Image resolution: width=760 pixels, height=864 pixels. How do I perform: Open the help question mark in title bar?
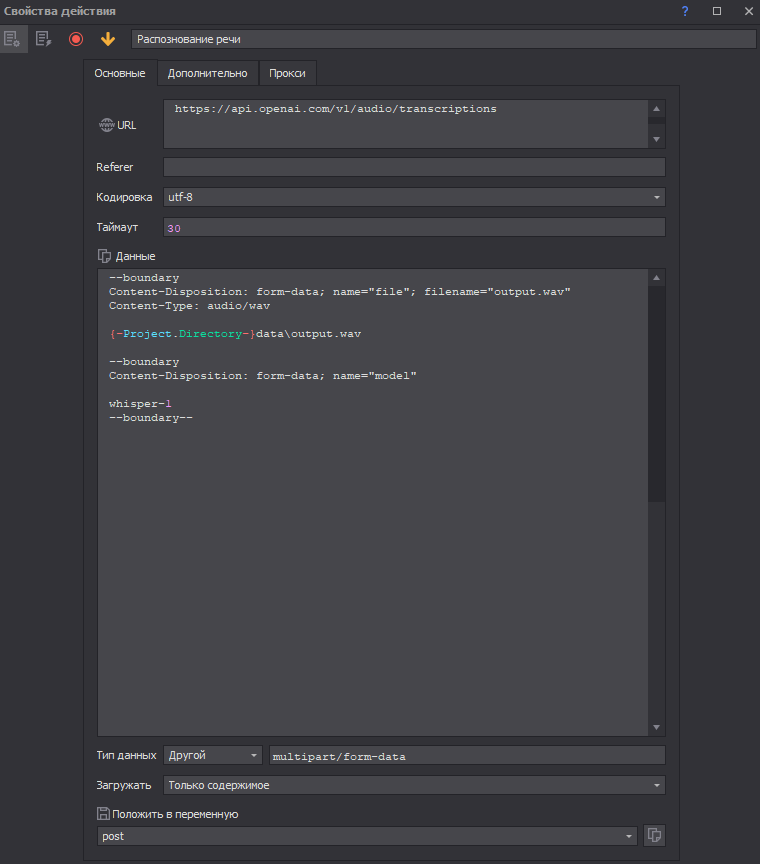click(x=685, y=11)
